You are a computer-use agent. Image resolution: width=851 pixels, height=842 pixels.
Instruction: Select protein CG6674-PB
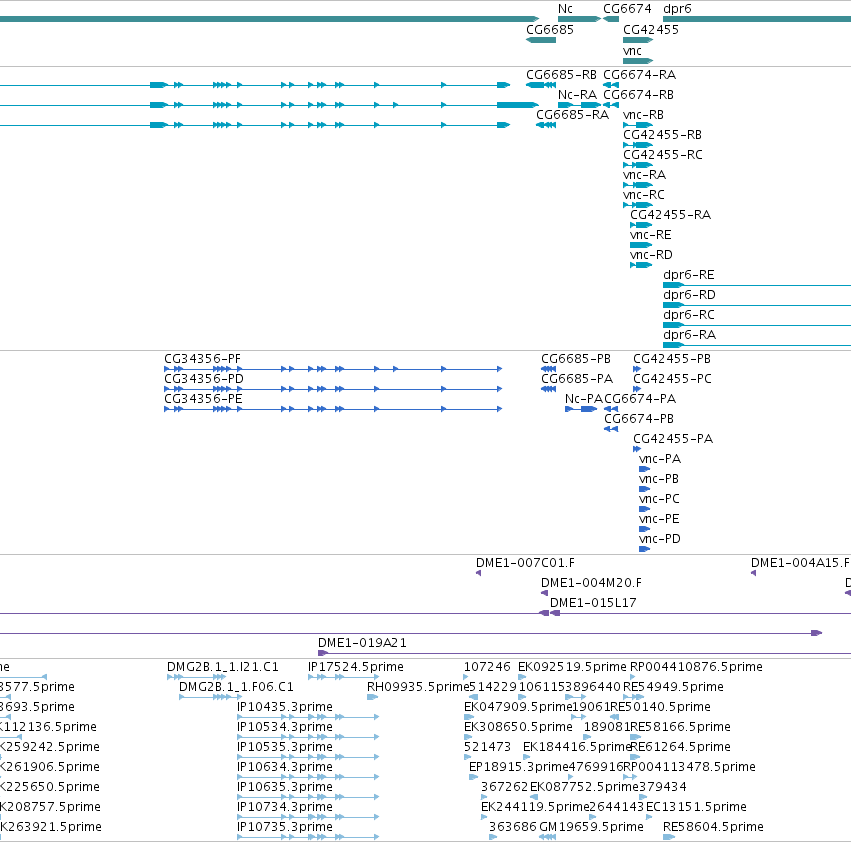coord(638,420)
